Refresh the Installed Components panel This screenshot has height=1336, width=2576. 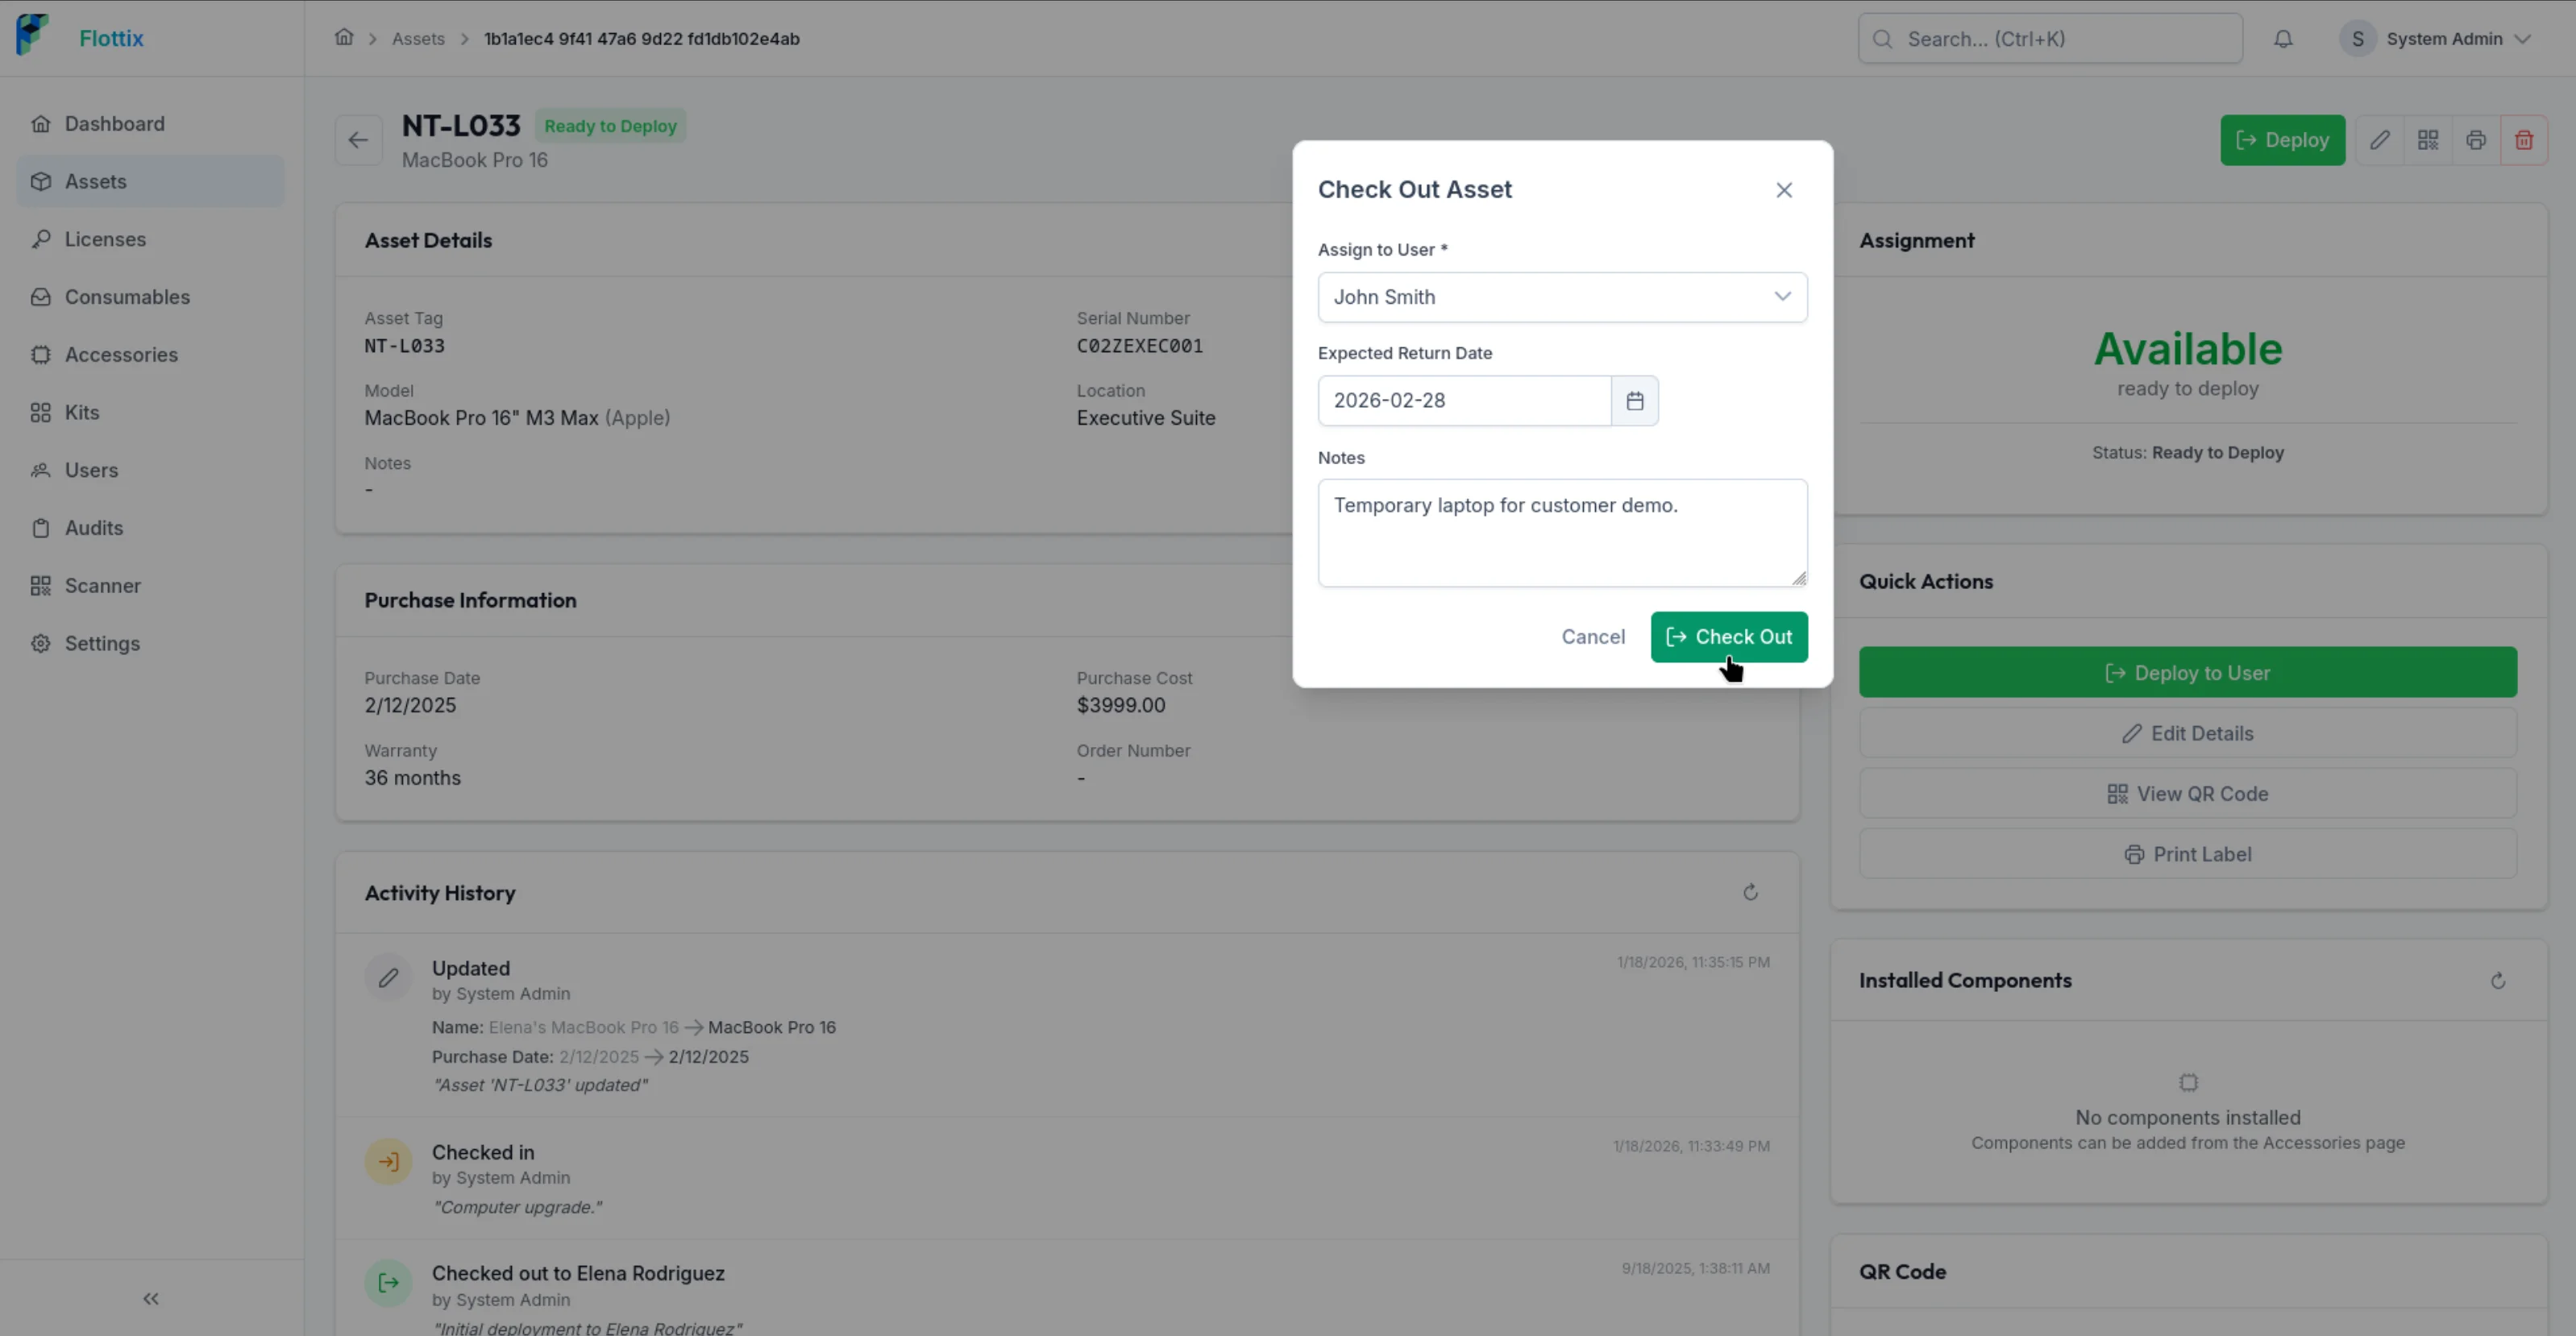click(2497, 980)
